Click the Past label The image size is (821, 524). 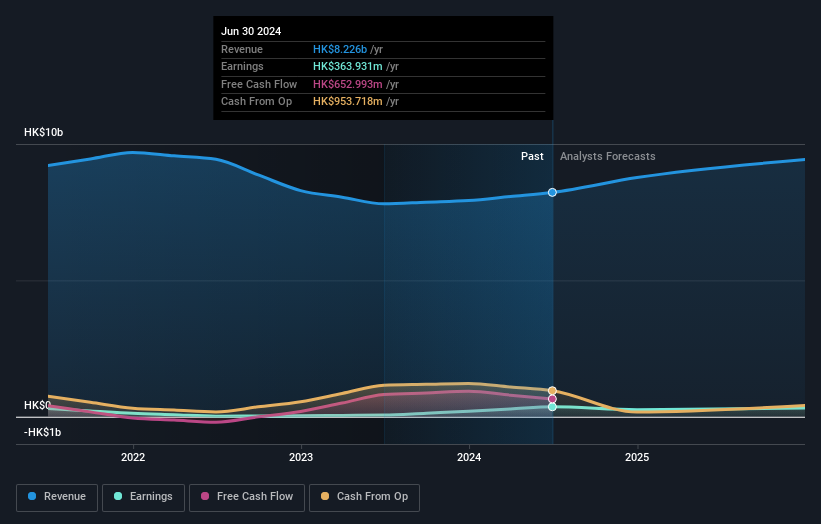pos(532,157)
